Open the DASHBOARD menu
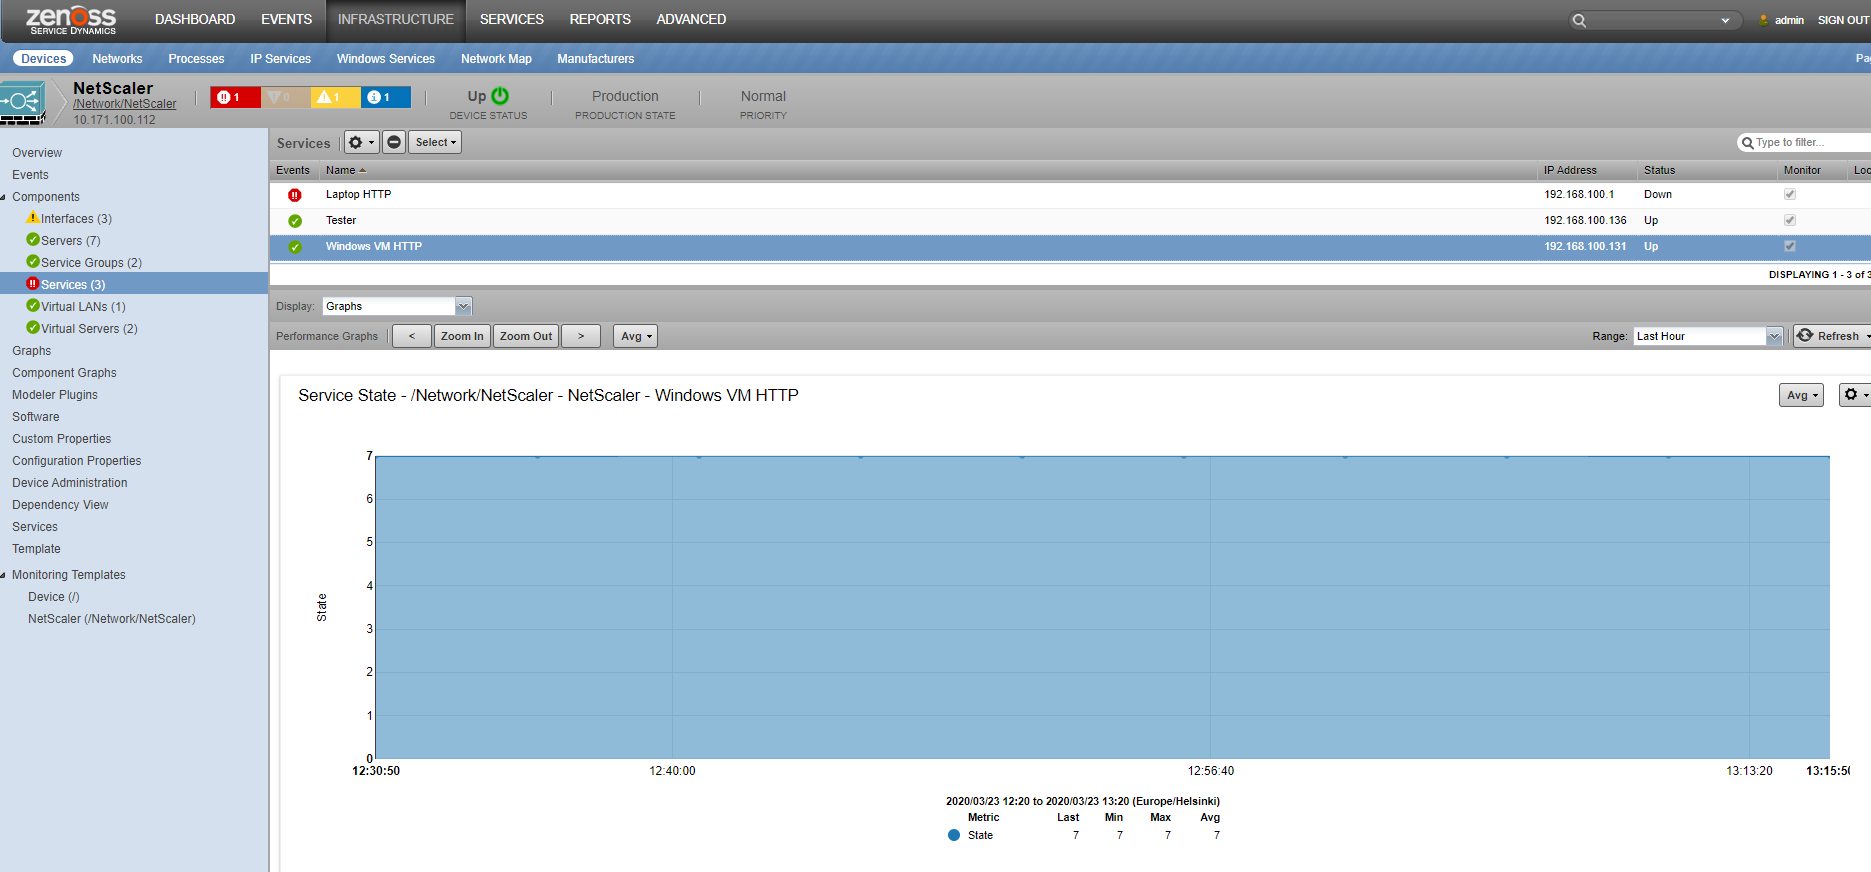 (x=195, y=20)
